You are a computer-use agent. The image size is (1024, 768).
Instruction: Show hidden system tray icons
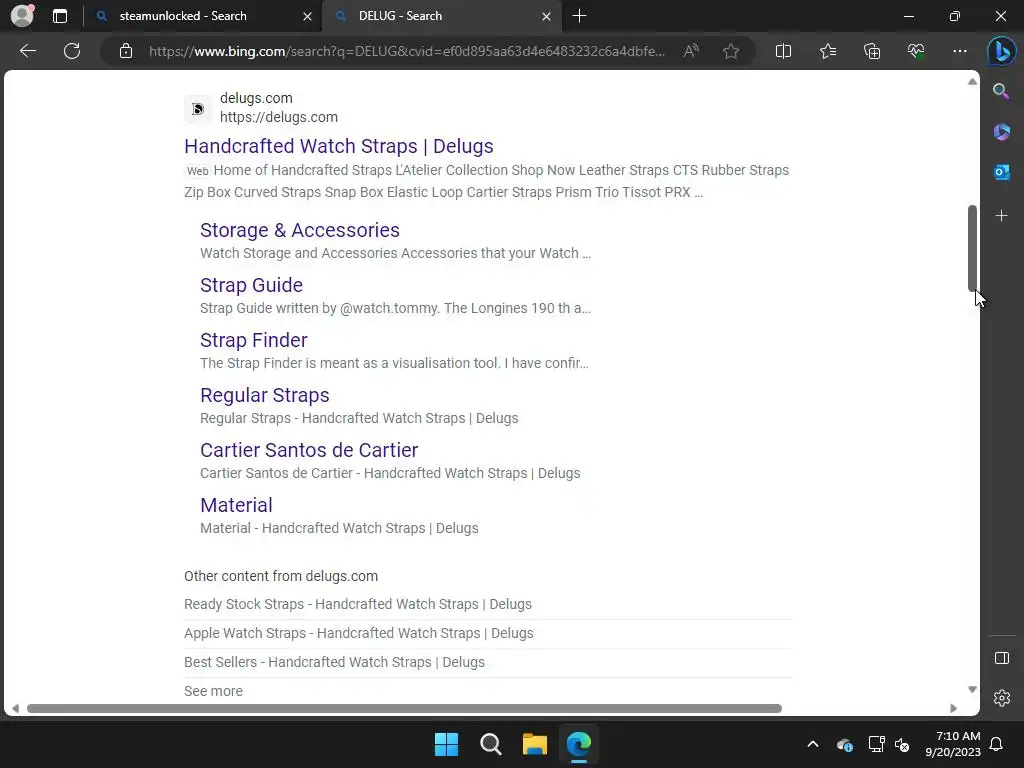tap(812, 744)
